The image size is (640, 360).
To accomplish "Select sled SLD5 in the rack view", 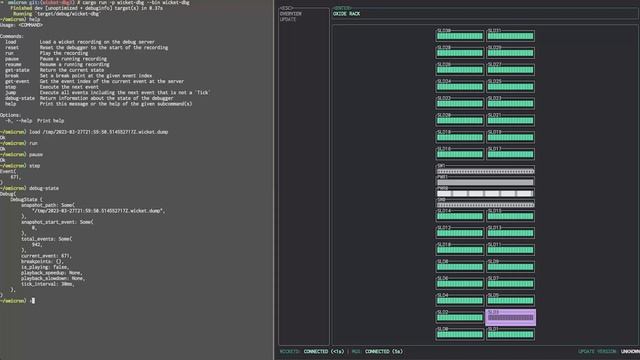I will 510,300.
